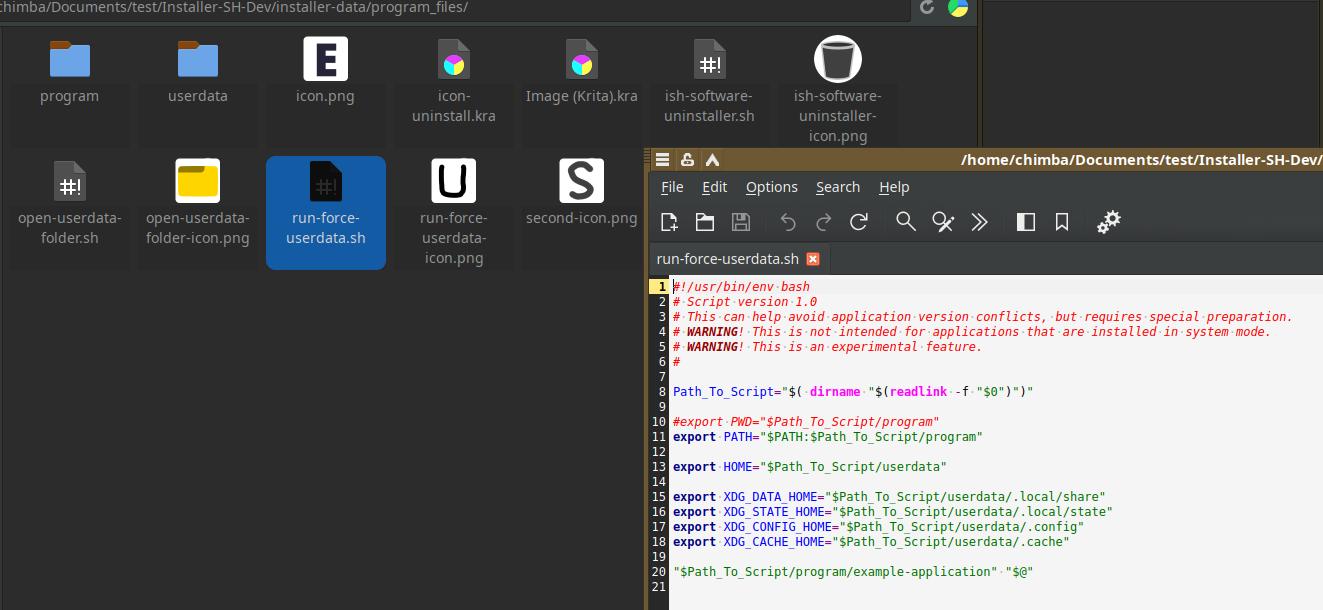Close the run-force-userdata.sh tab
This screenshot has width=1323, height=610.
point(813,259)
